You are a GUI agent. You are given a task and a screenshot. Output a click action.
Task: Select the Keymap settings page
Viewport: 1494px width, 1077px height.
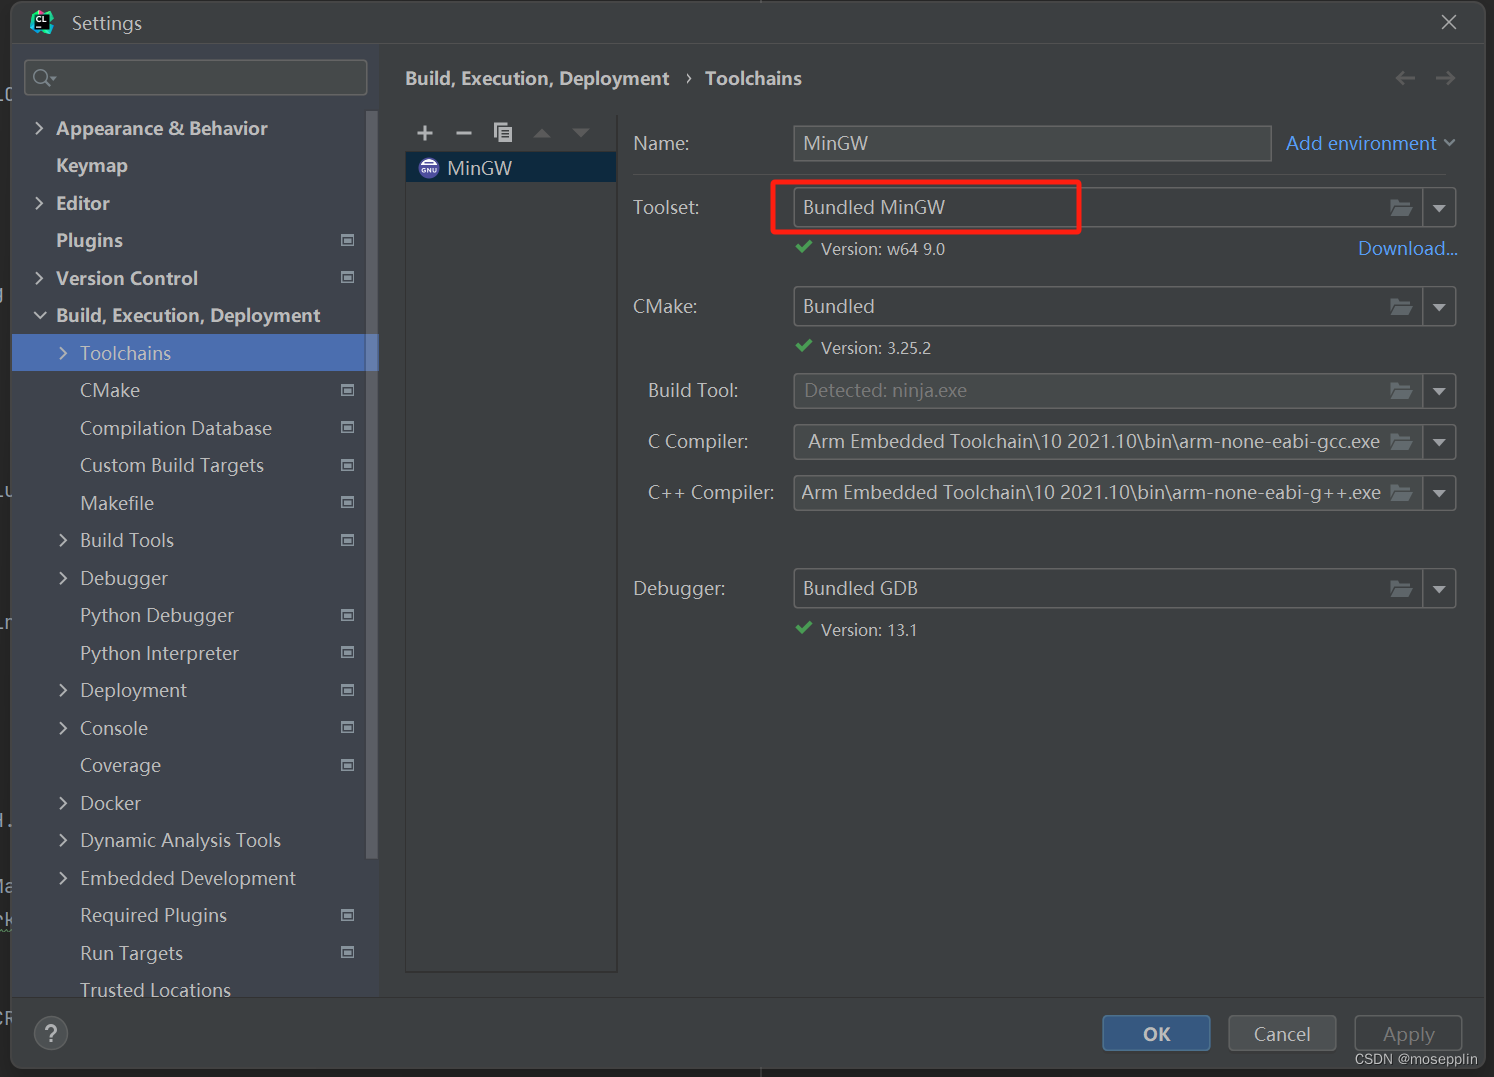pyautogui.click(x=92, y=166)
